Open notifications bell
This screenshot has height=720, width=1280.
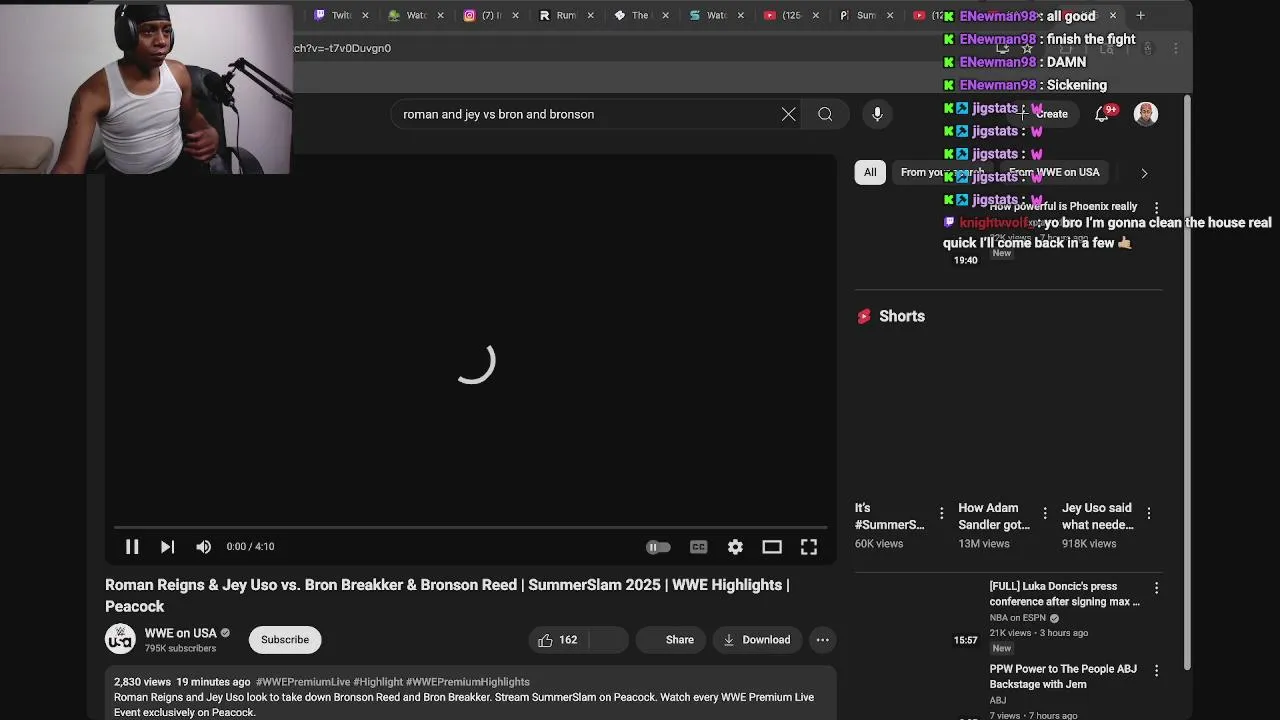tap(1103, 114)
